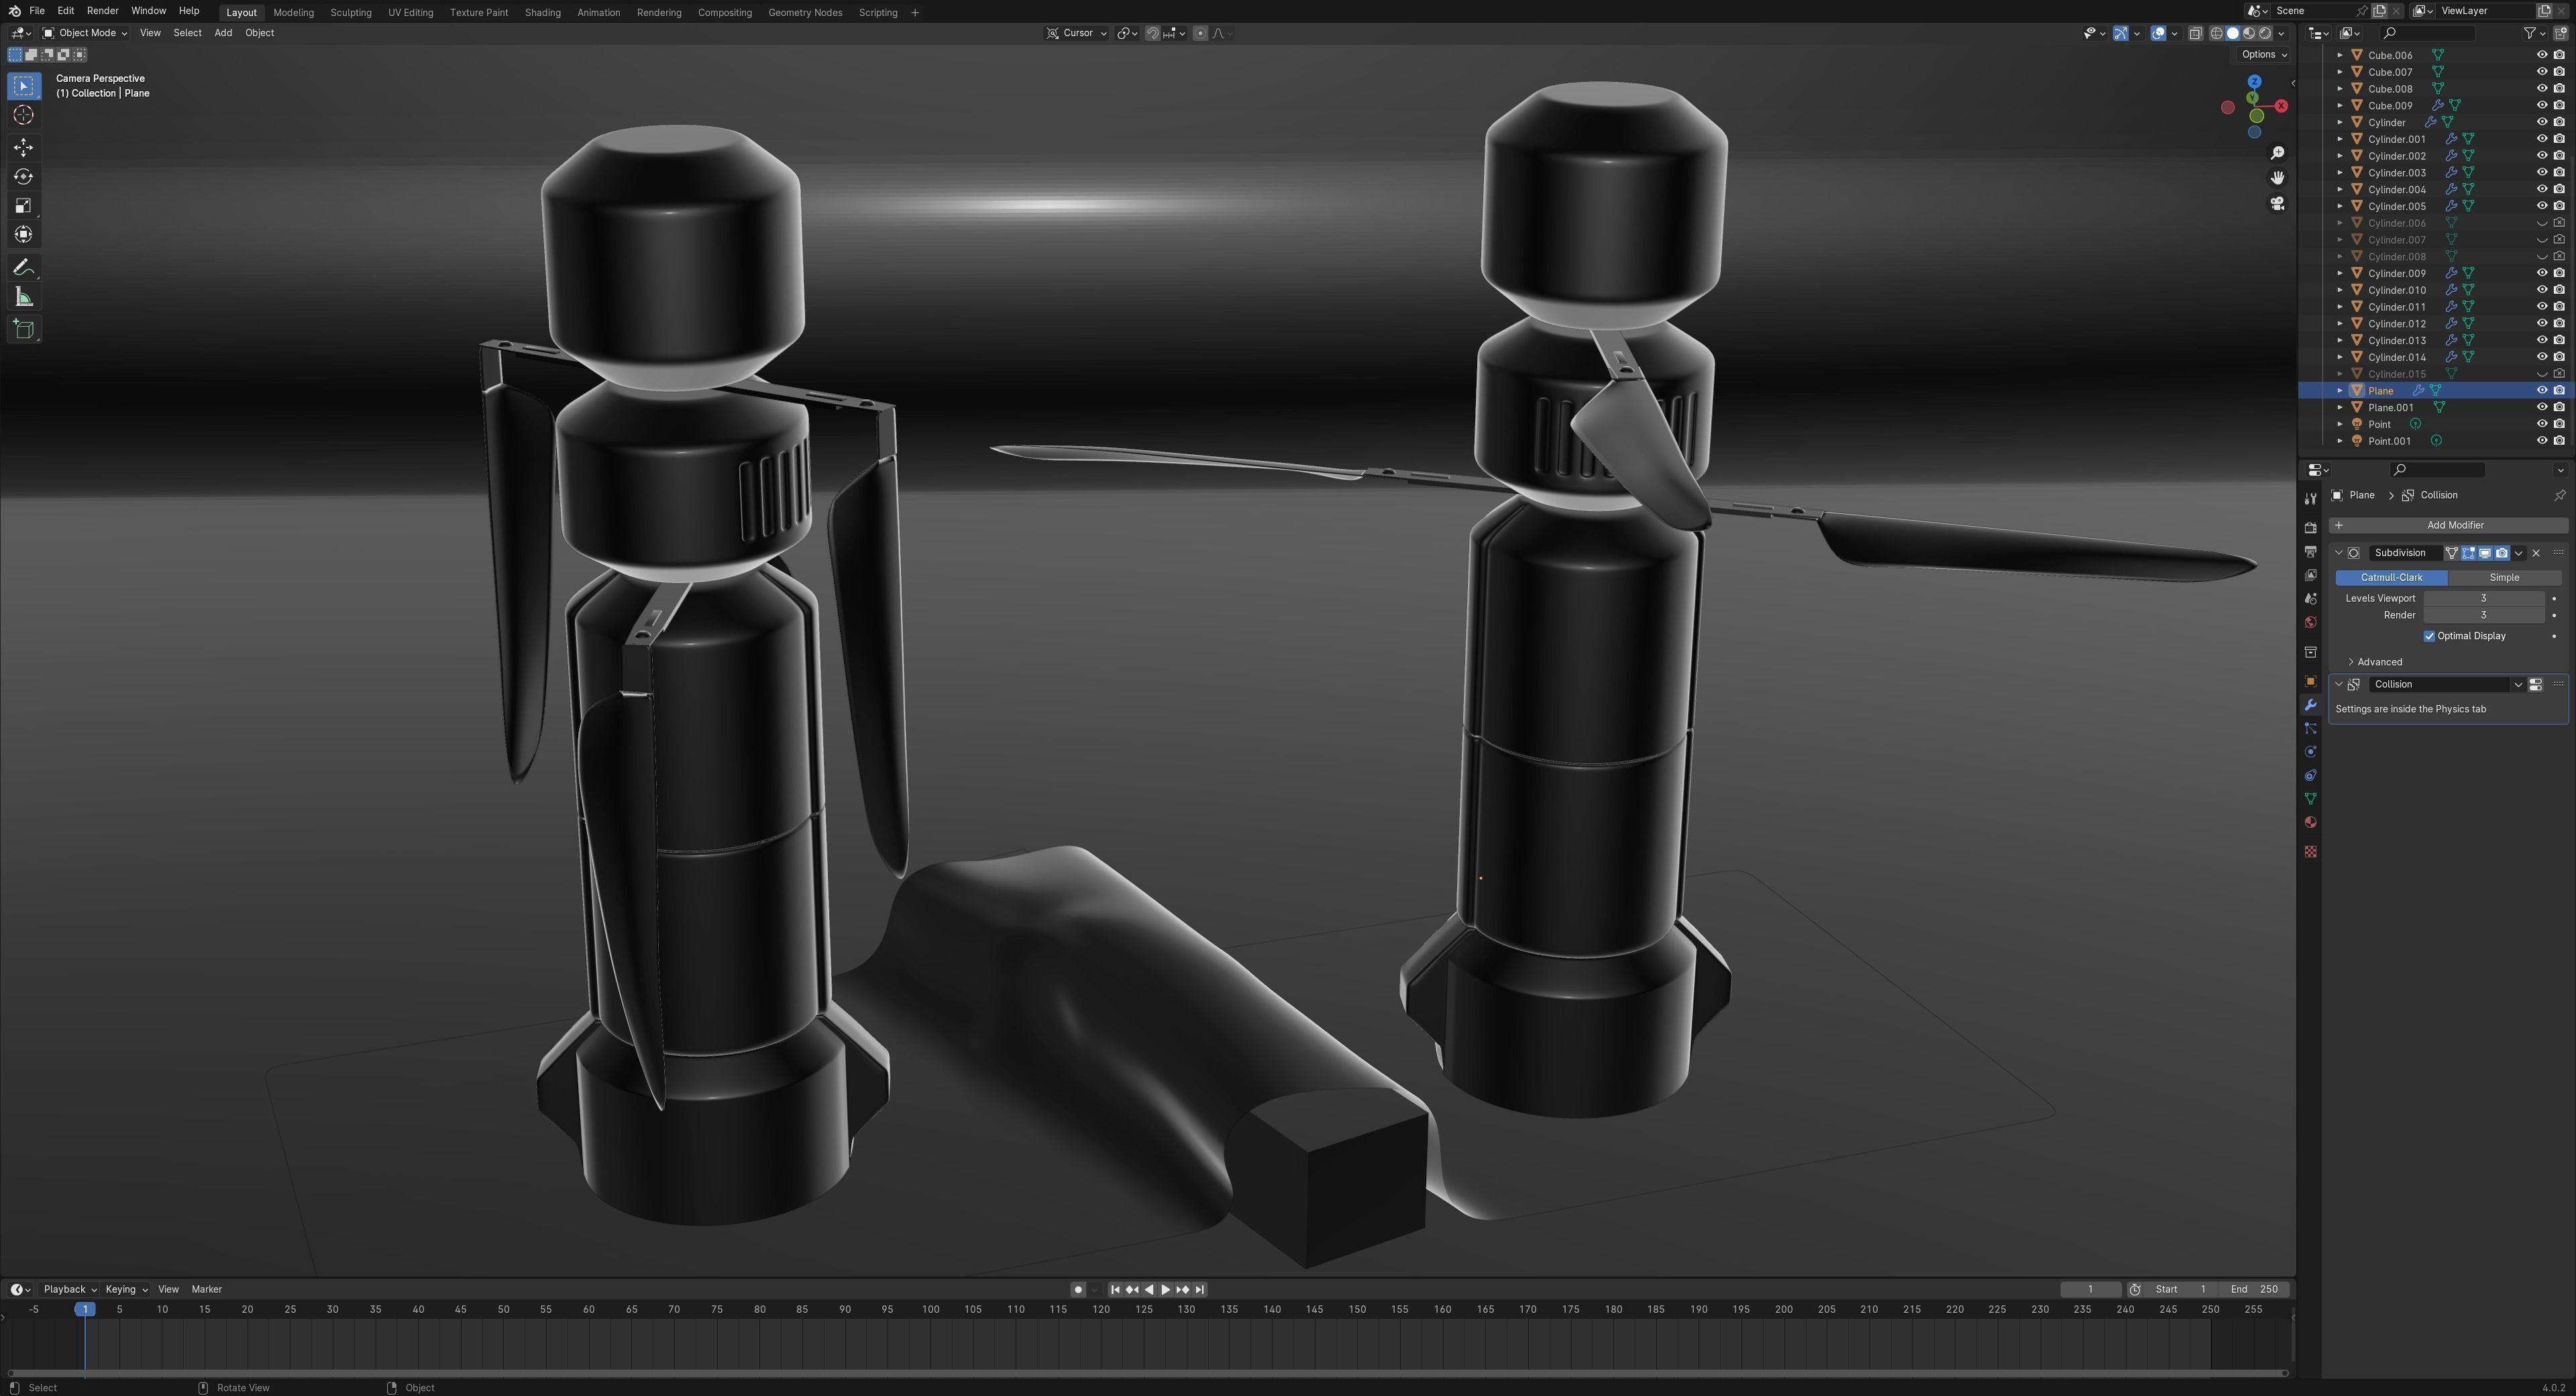The height and width of the screenshot is (1396, 2576).
Task: Click the pan view hand icon
Action: coord(2277,178)
